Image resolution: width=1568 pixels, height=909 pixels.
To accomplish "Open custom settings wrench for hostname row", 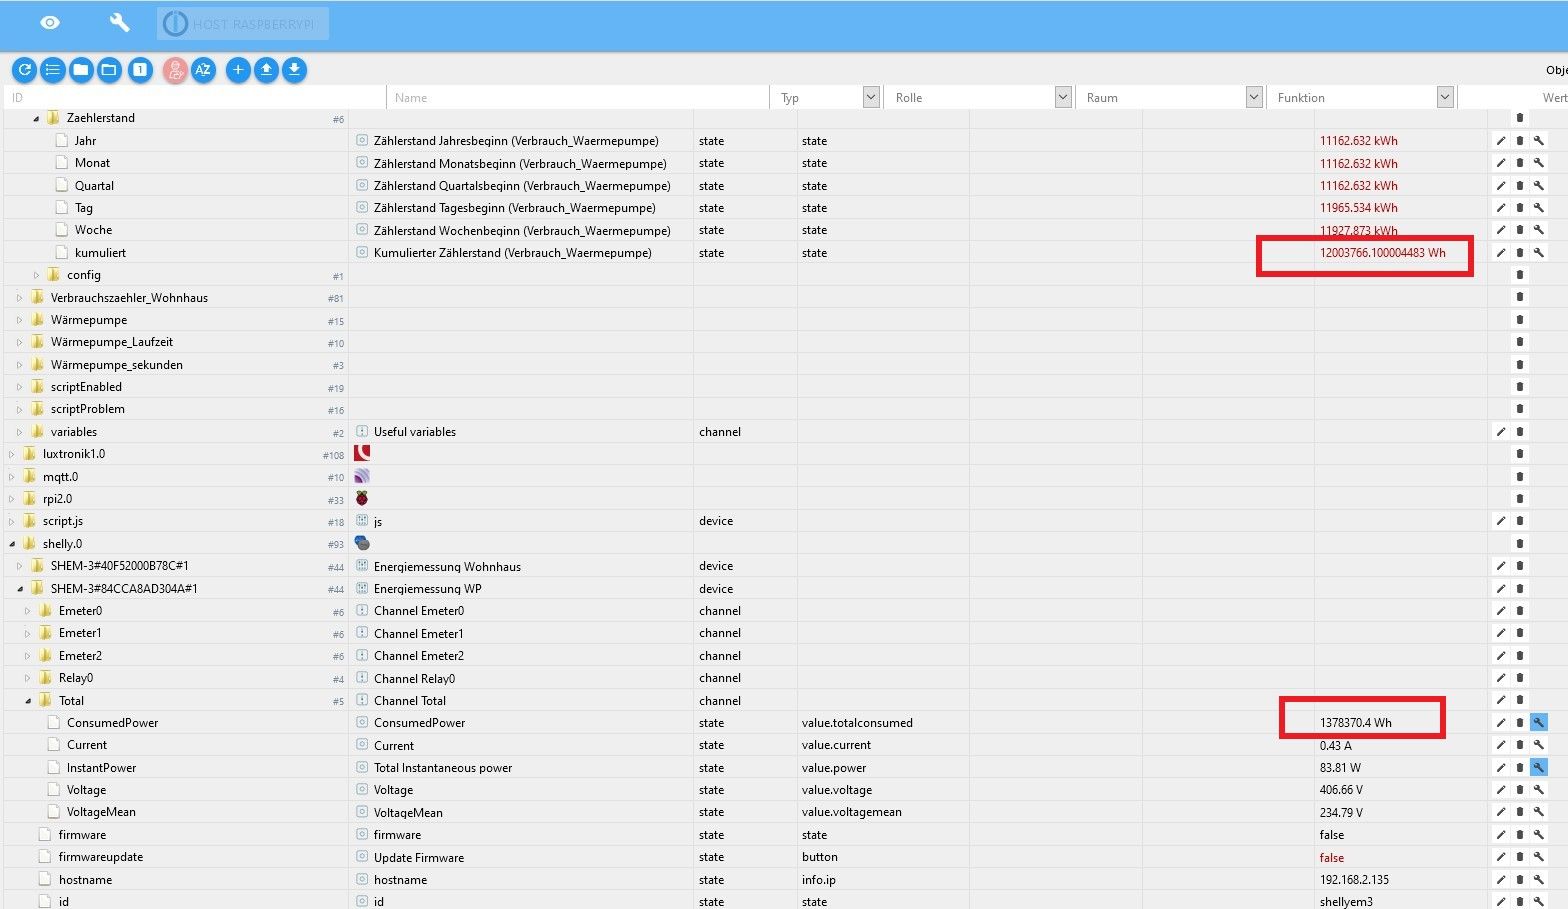I will (x=1539, y=880).
